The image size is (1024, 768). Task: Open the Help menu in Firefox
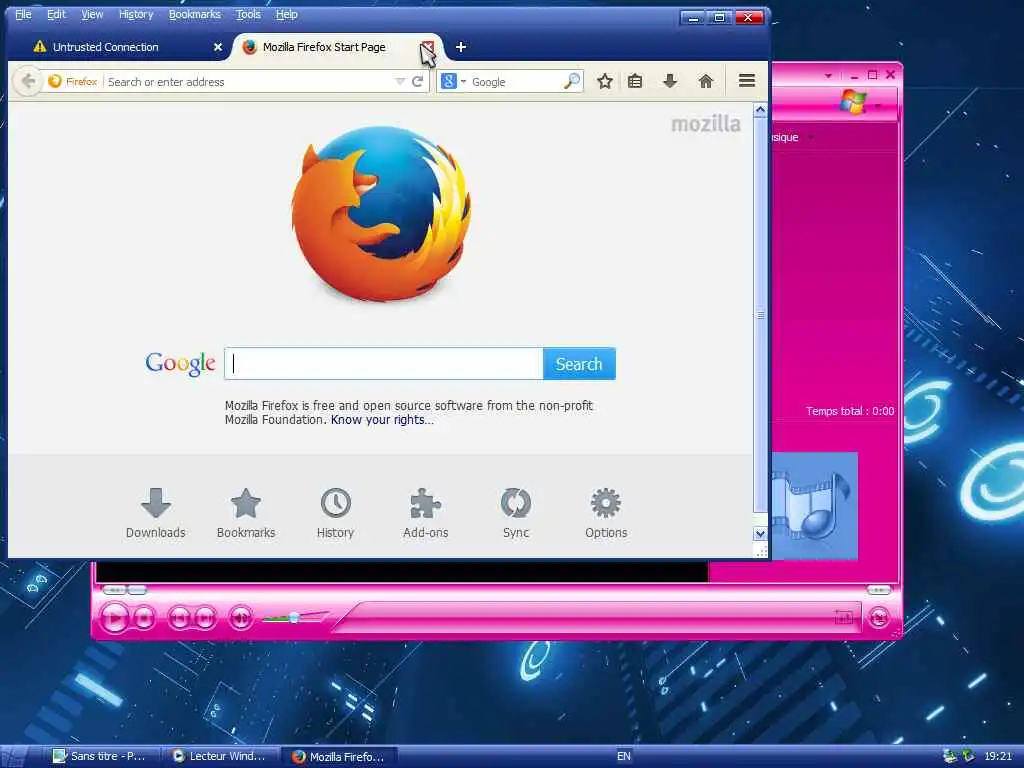tap(286, 14)
